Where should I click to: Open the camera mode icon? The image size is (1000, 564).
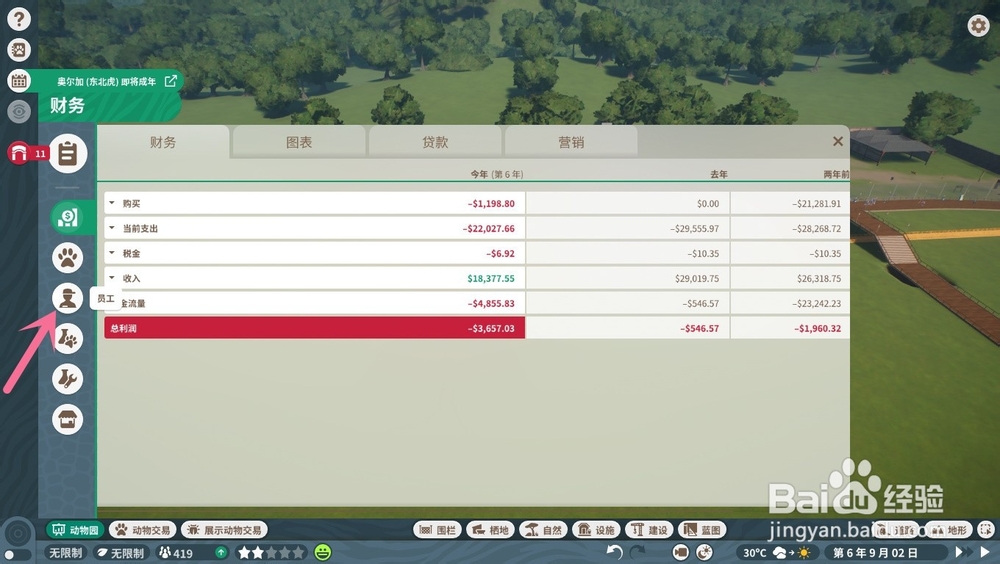coord(680,552)
